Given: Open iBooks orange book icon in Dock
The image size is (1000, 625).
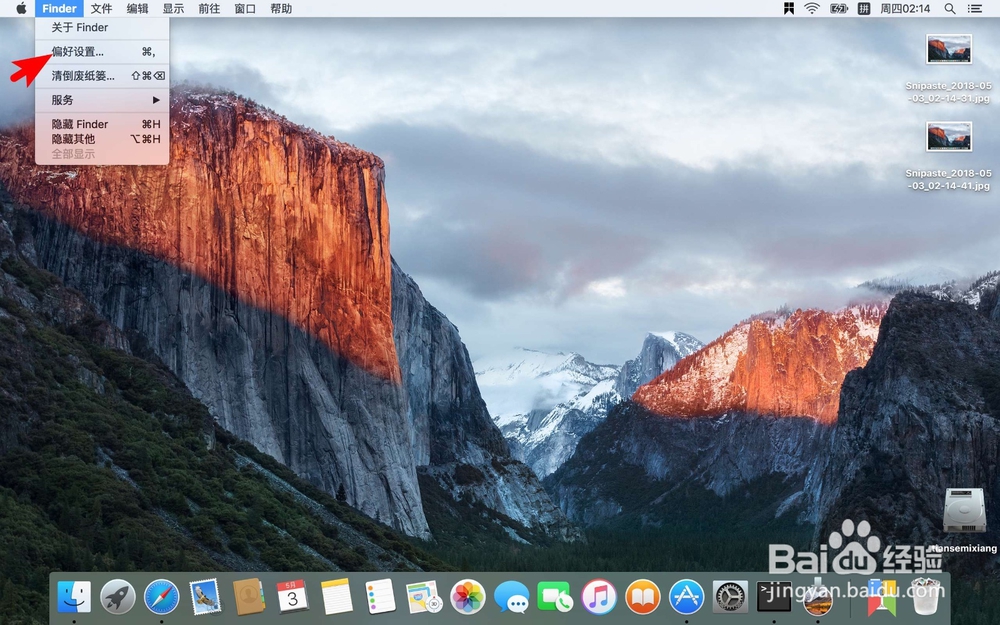Looking at the screenshot, I should 643,597.
